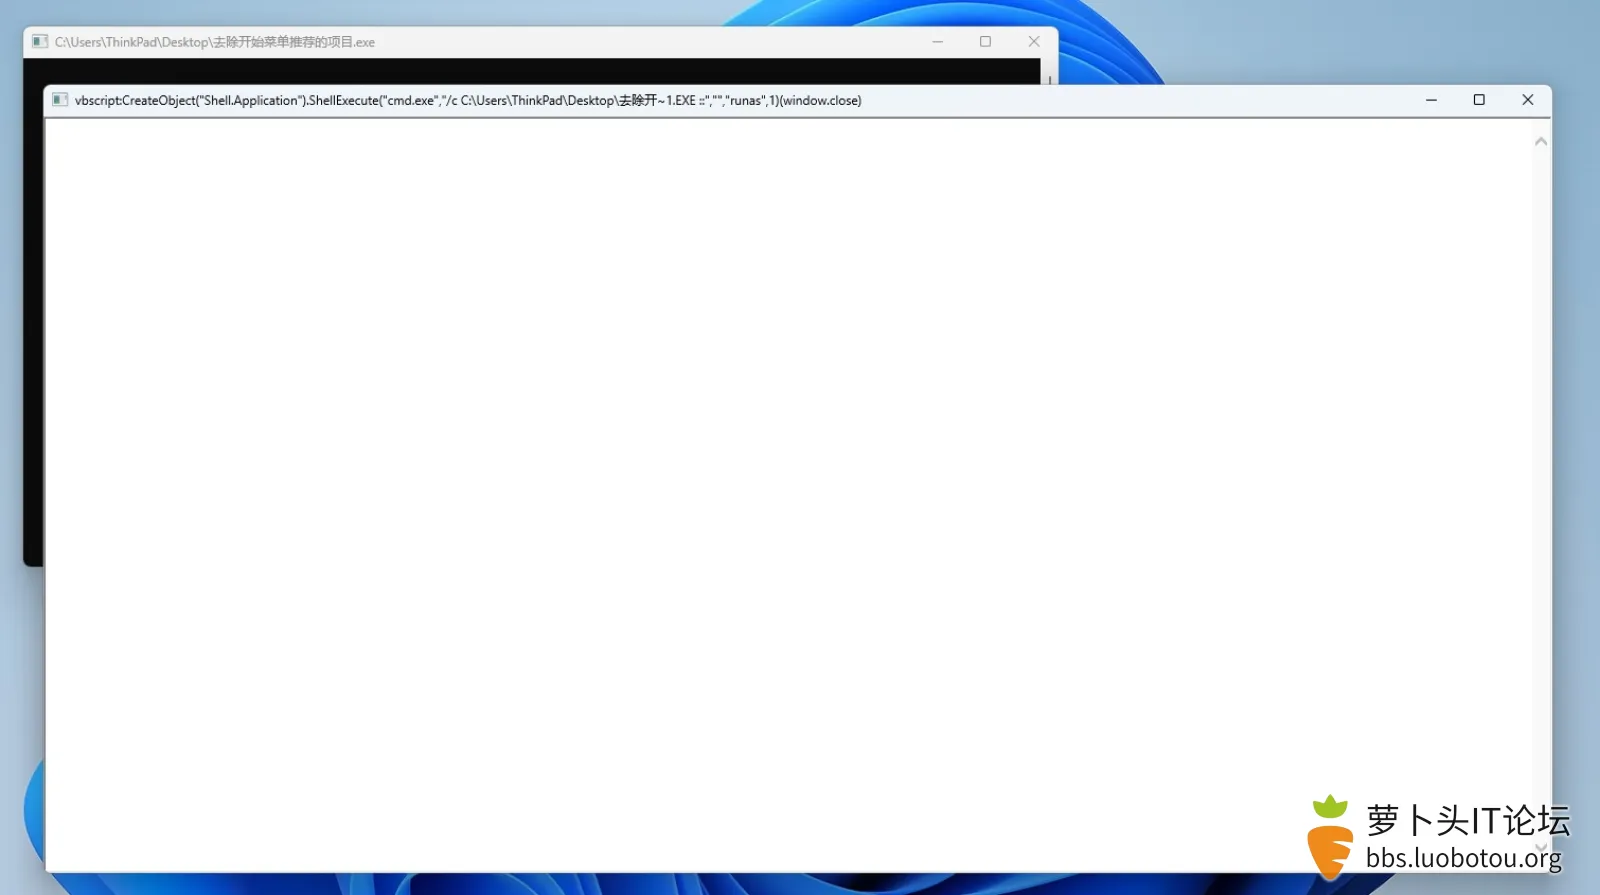Viewport: 1600px width, 895px height.
Task: Click the C:\Users\ThinkPad\Desktop path title text
Action: pyautogui.click(x=215, y=42)
